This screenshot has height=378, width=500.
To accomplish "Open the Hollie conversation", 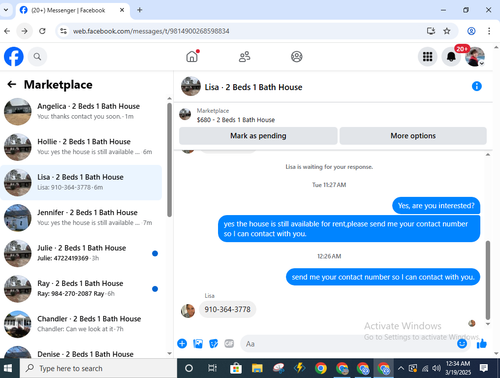I will point(81,147).
